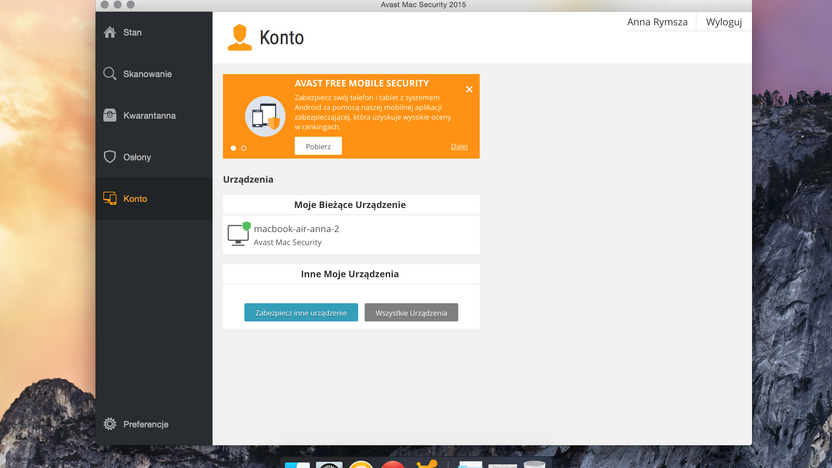Open the Anna Rymsza account name
This screenshot has width=832, height=468.
tap(657, 22)
